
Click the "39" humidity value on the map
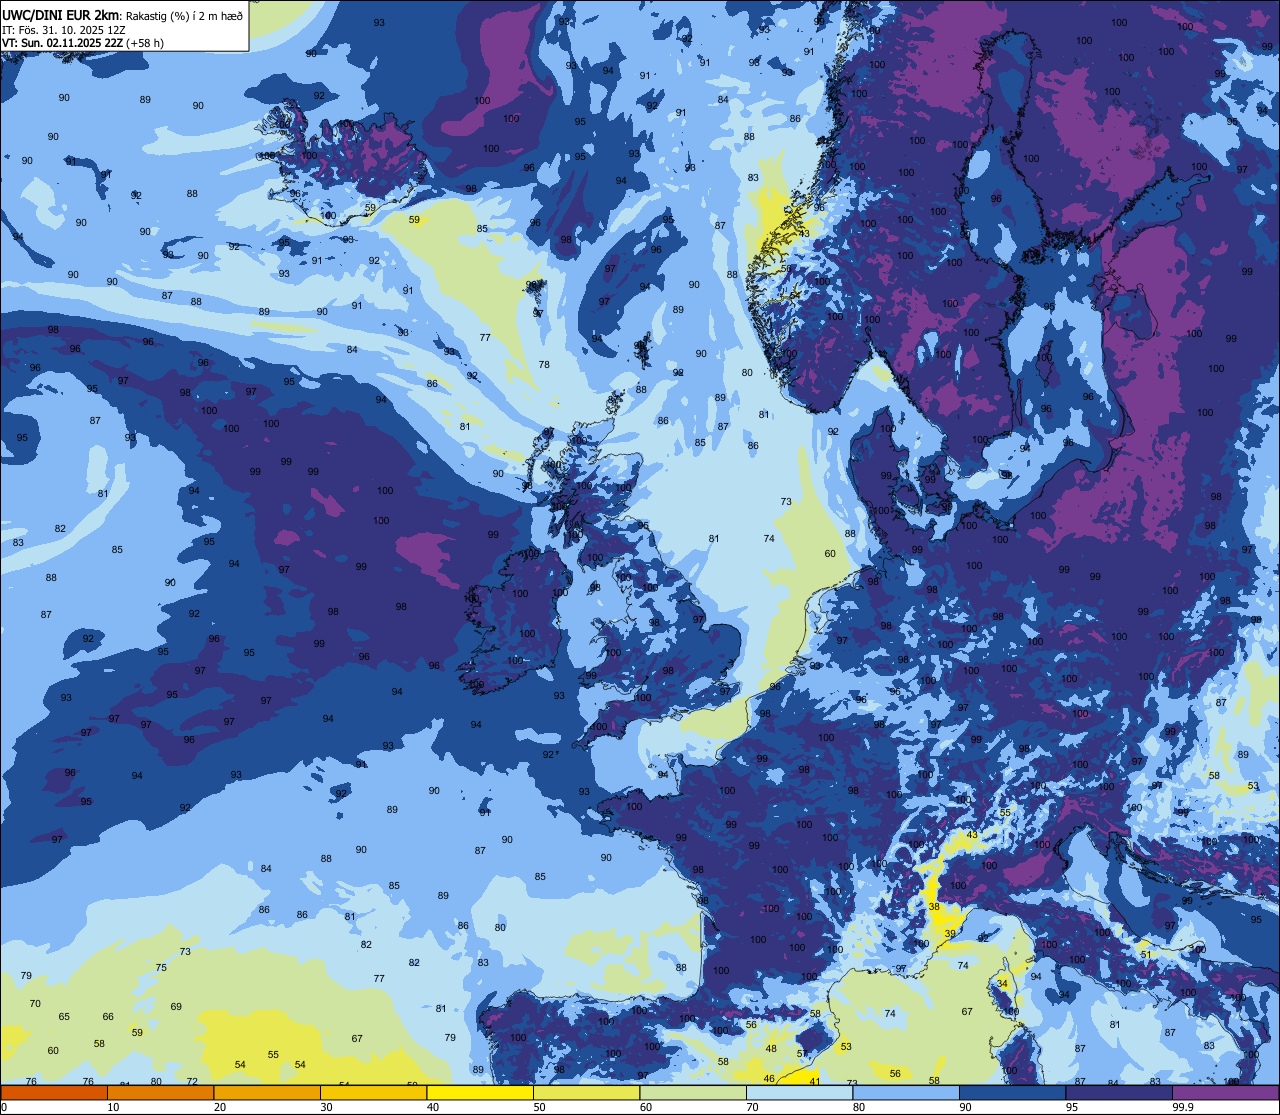point(950,933)
